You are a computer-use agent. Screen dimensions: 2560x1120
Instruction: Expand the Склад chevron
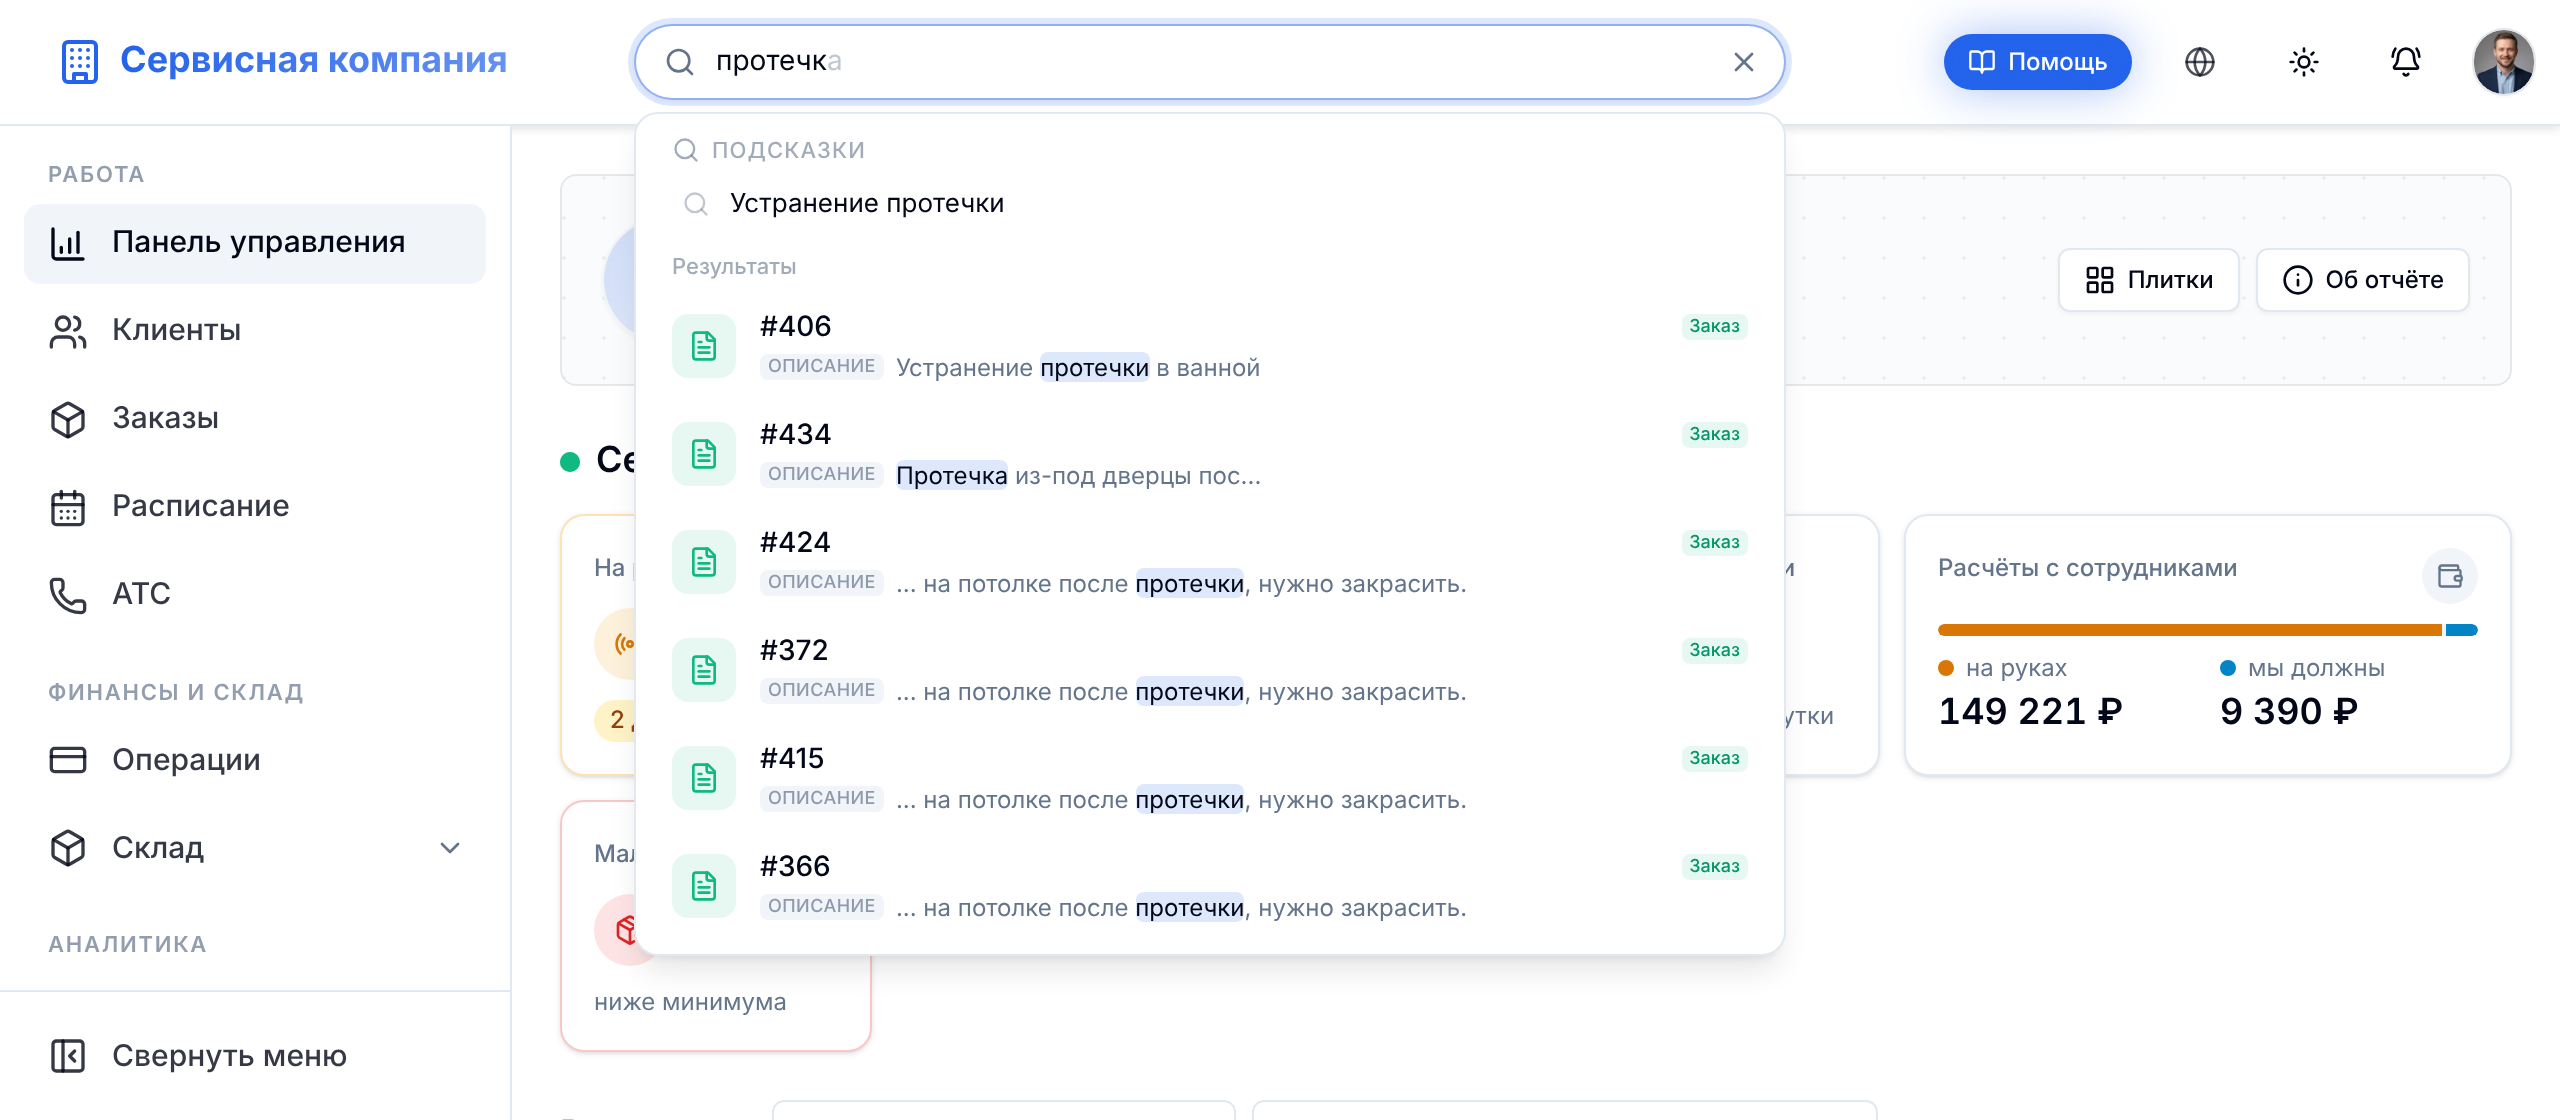[x=450, y=849]
